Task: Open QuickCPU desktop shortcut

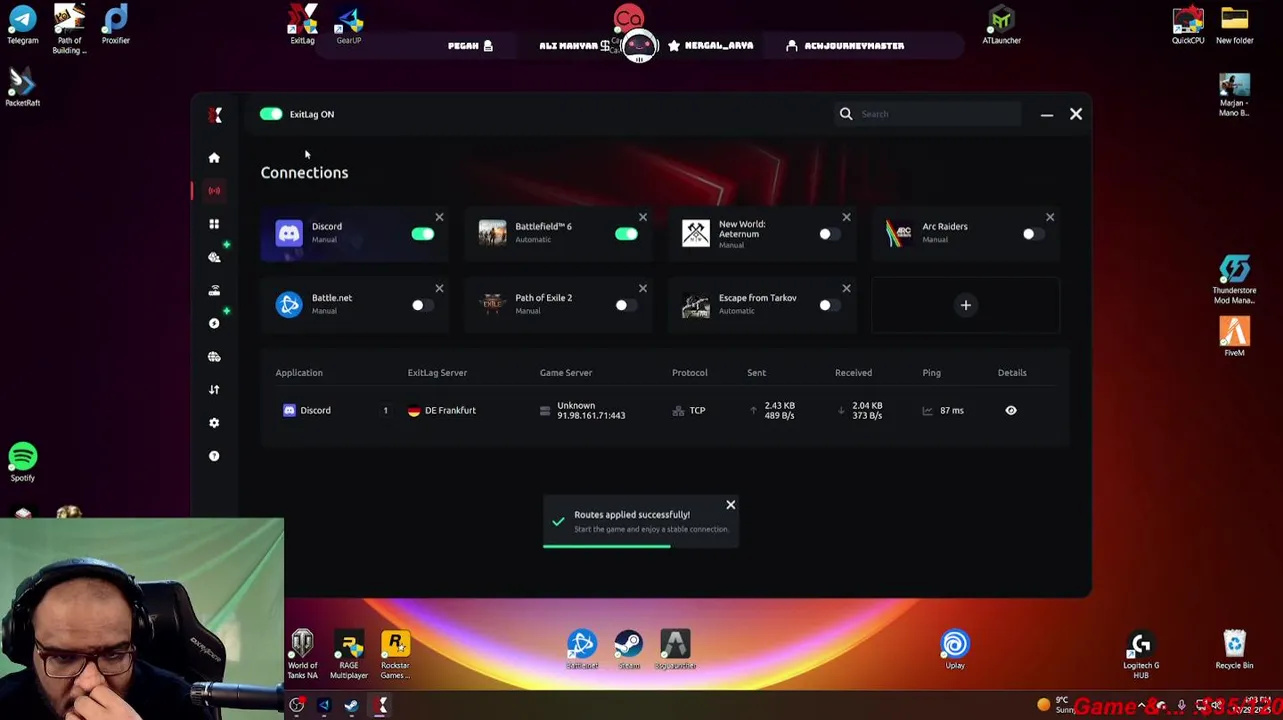Action: click(1188, 25)
